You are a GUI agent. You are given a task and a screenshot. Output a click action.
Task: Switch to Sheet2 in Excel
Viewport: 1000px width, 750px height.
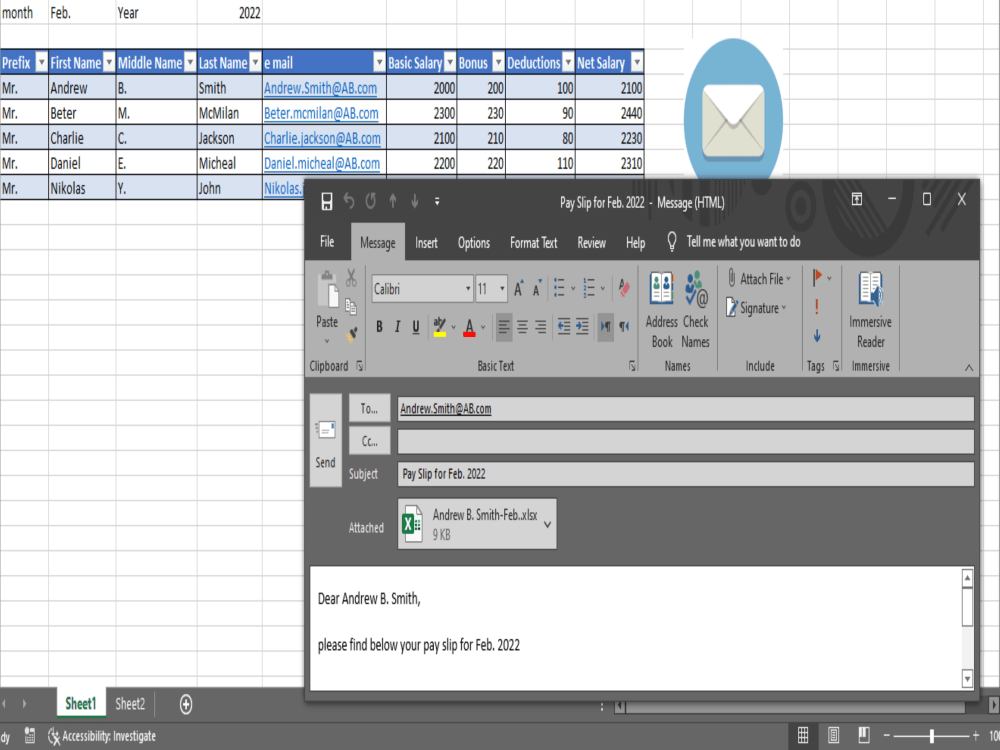(130, 704)
